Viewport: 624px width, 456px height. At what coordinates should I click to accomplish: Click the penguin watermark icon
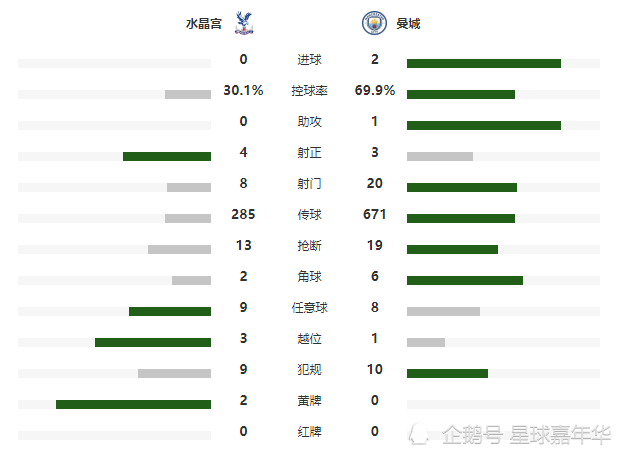click(419, 434)
